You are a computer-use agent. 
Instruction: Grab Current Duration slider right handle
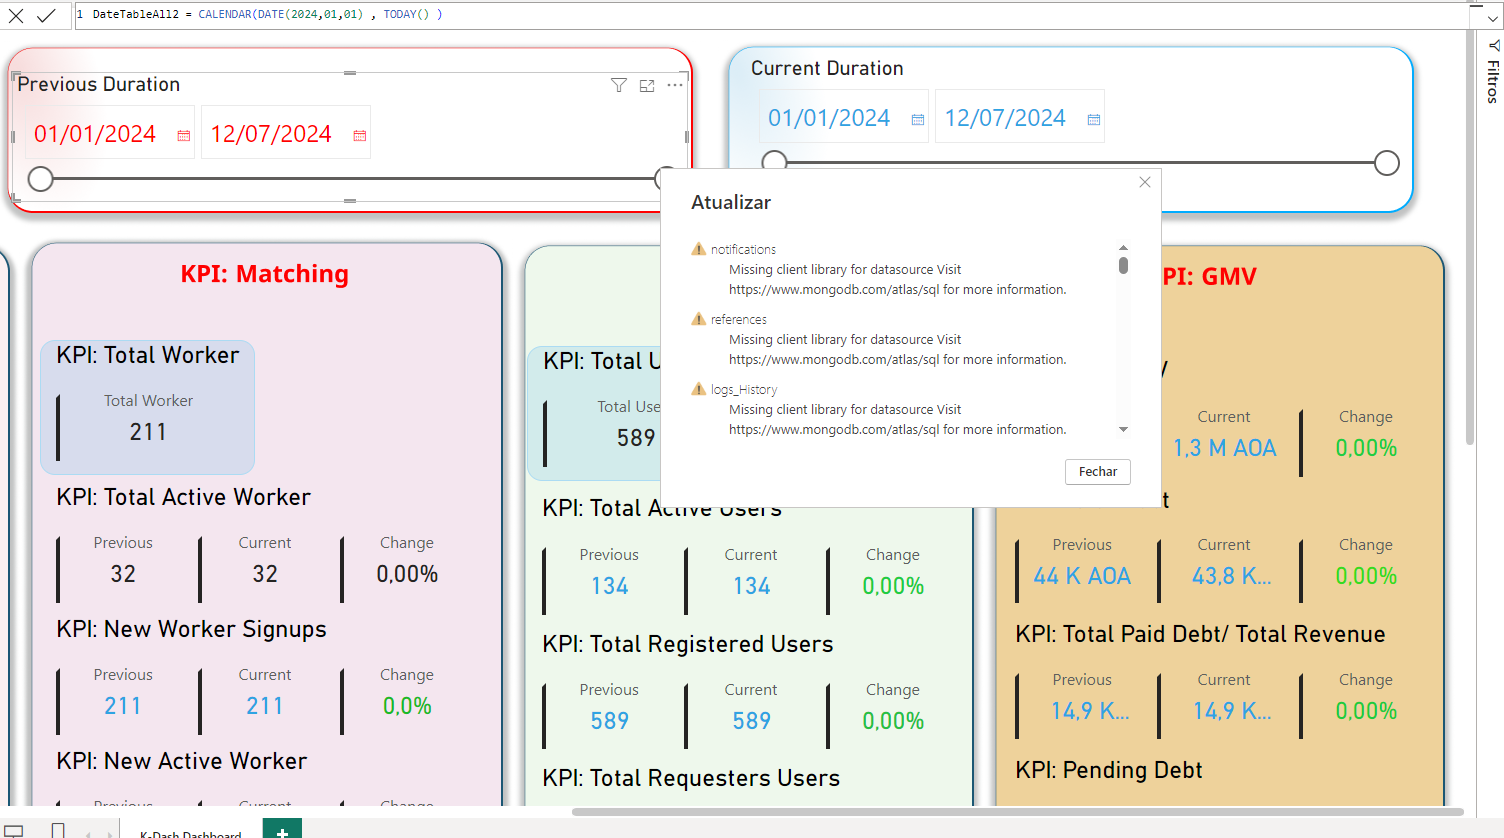coord(1386,163)
